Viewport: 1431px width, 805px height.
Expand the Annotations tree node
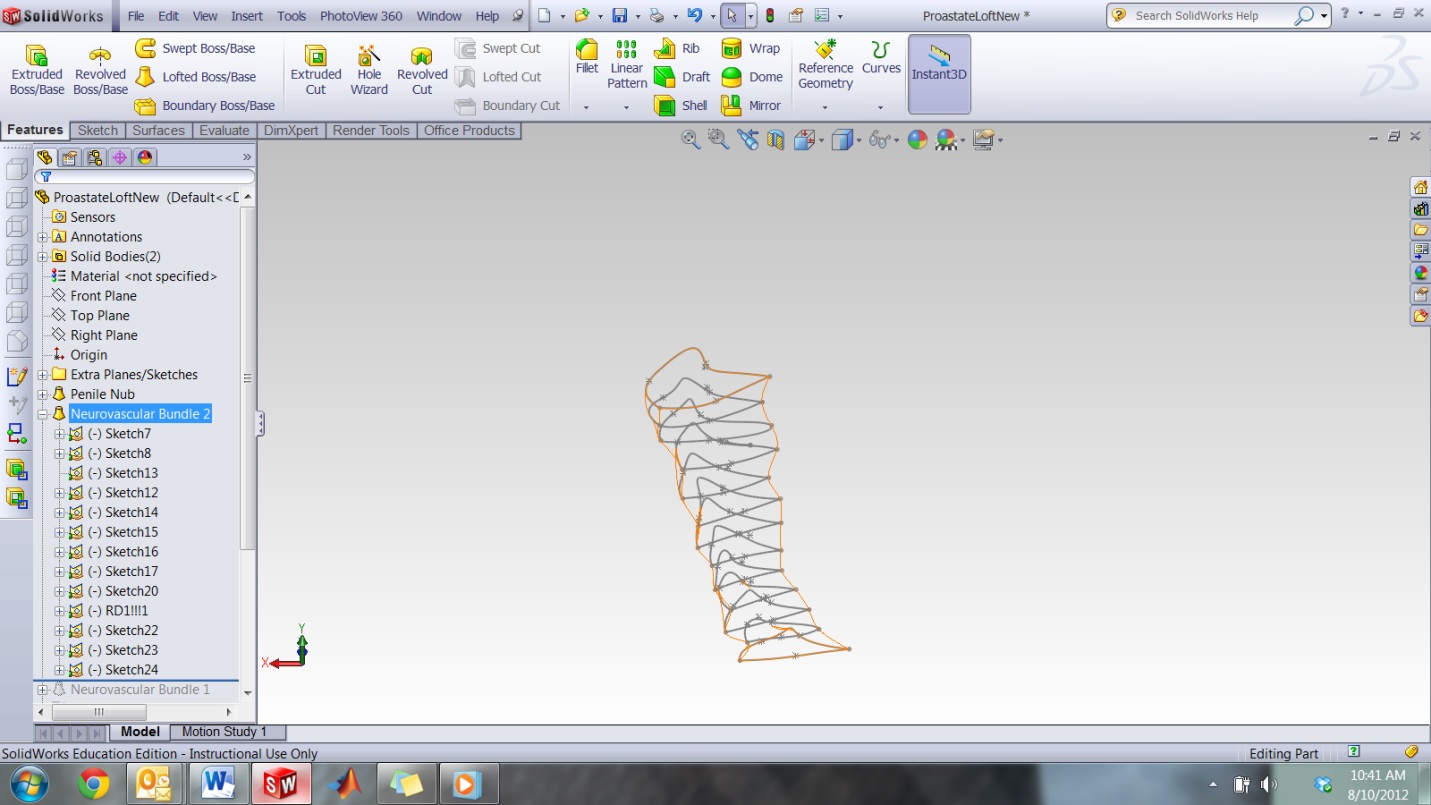click(43, 237)
